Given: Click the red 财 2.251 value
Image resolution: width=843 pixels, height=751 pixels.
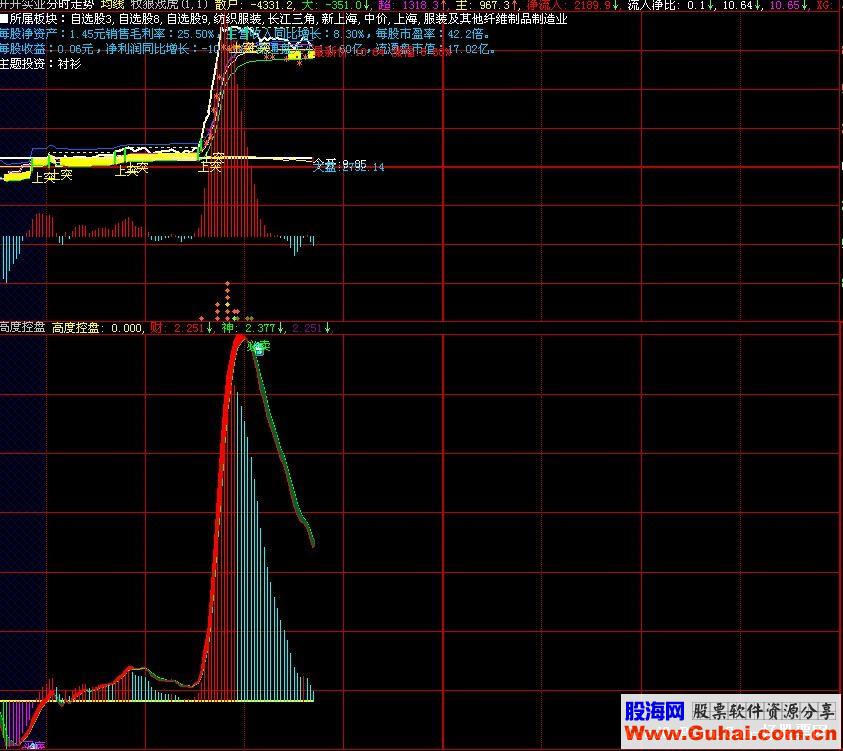Looking at the screenshot, I should [x=181, y=328].
